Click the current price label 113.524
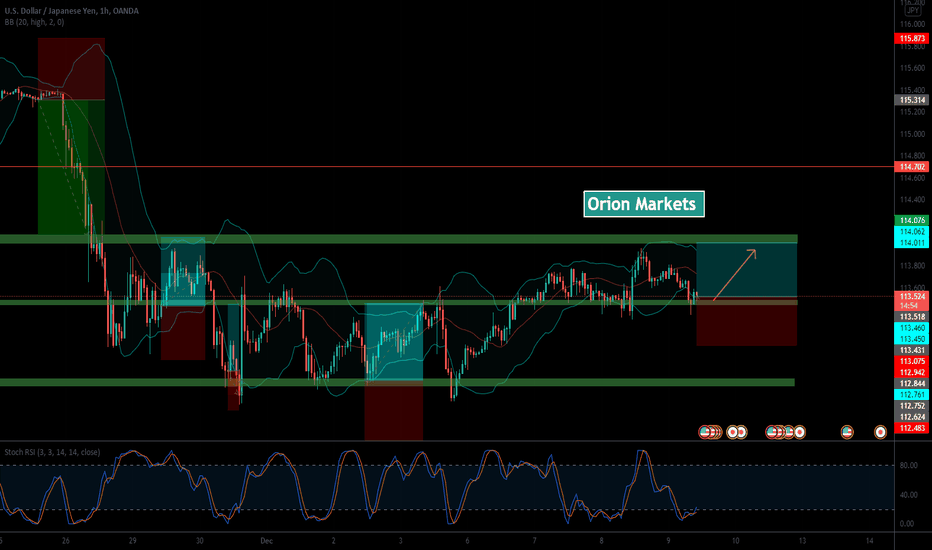 pos(912,296)
